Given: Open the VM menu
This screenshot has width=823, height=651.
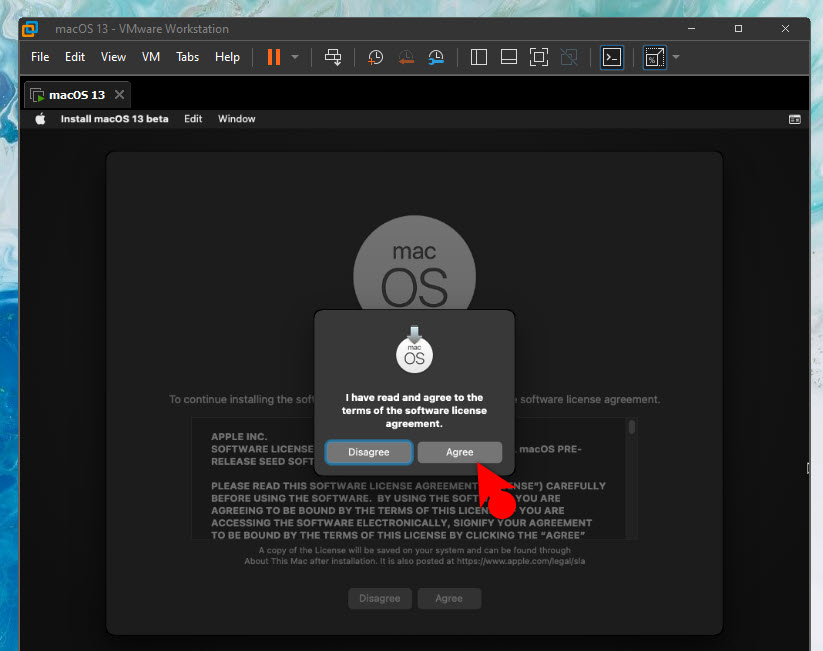Looking at the screenshot, I should 151,57.
